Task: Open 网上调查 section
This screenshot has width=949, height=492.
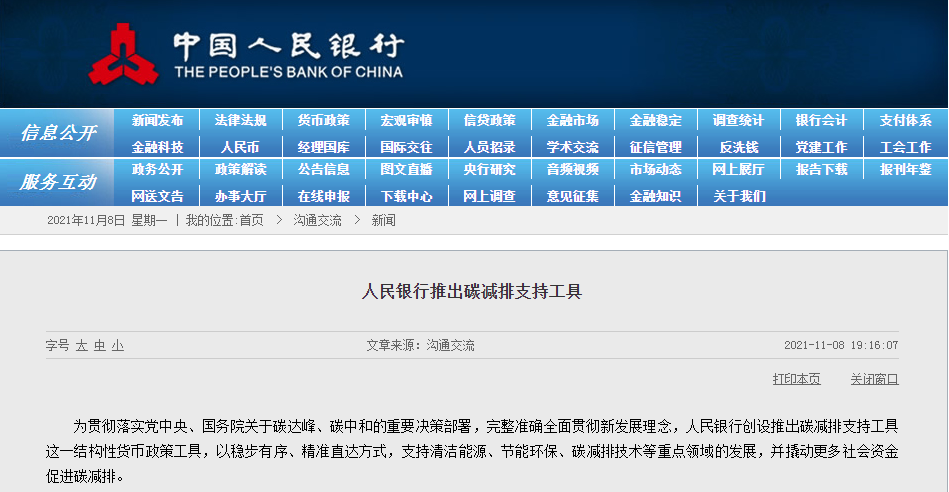Action: point(489,196)
